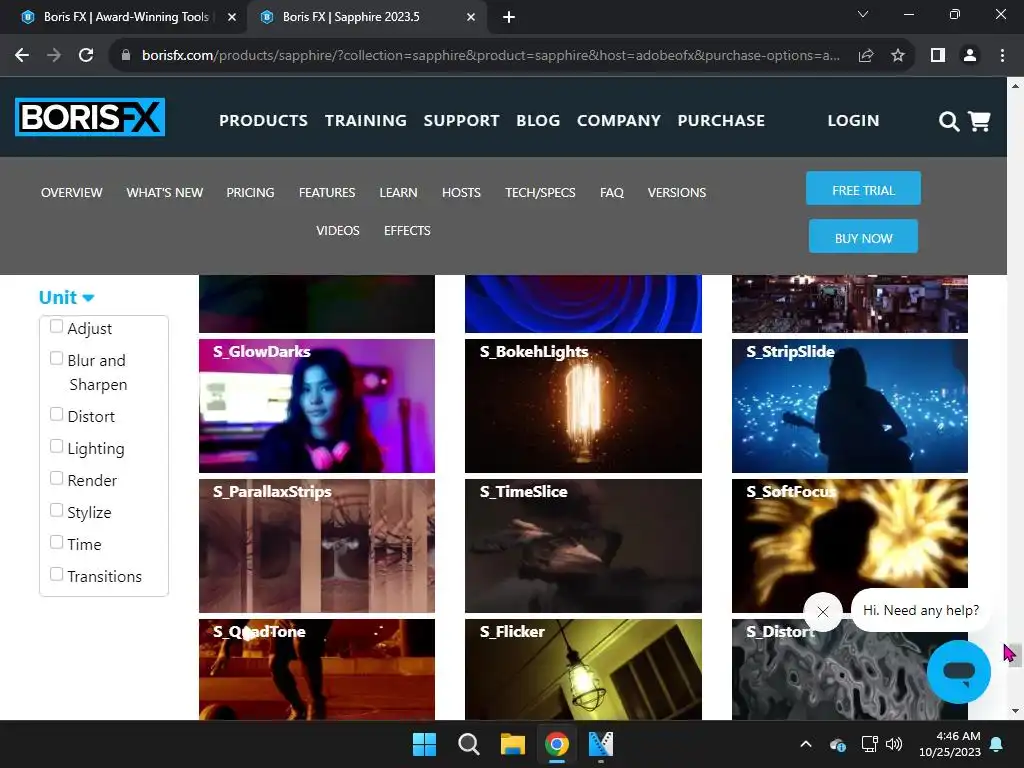Open the SUPPORT menu
The width and height of the screenshot is (1024, 768).
click(461, 121)
